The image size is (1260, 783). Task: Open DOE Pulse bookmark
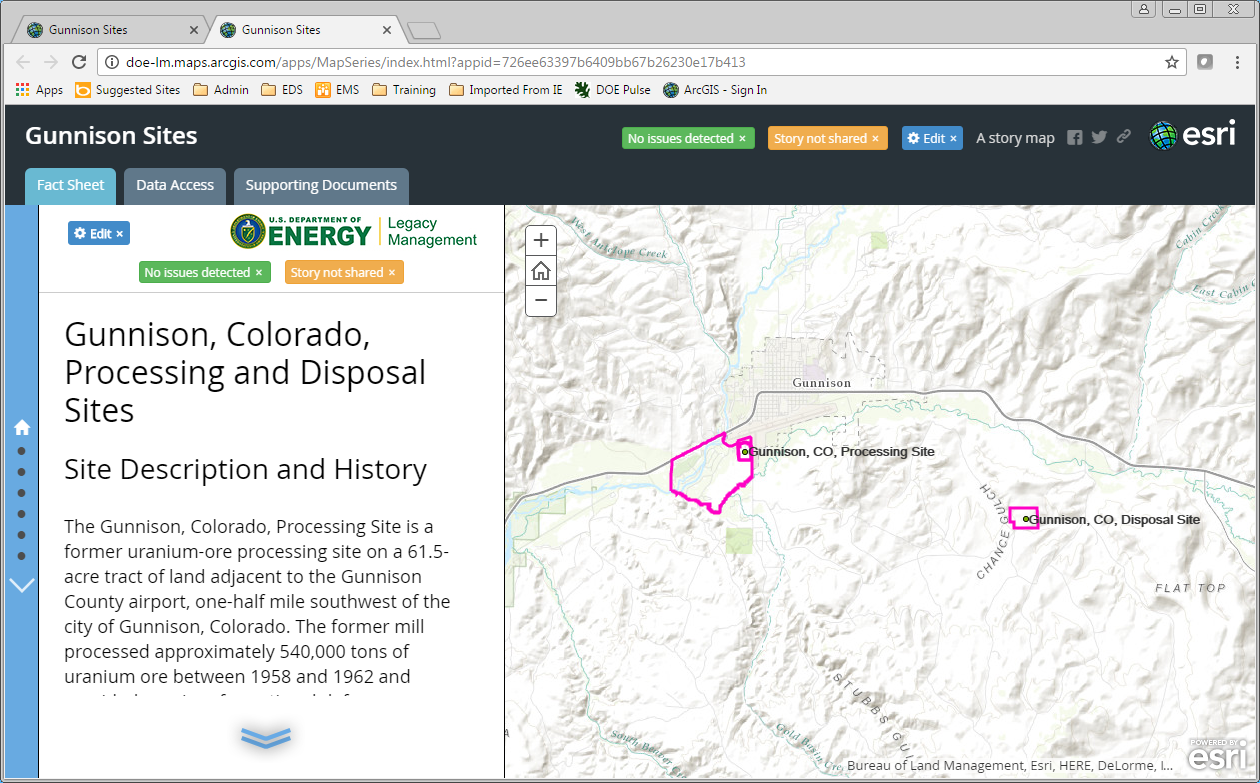pos(612,90)
